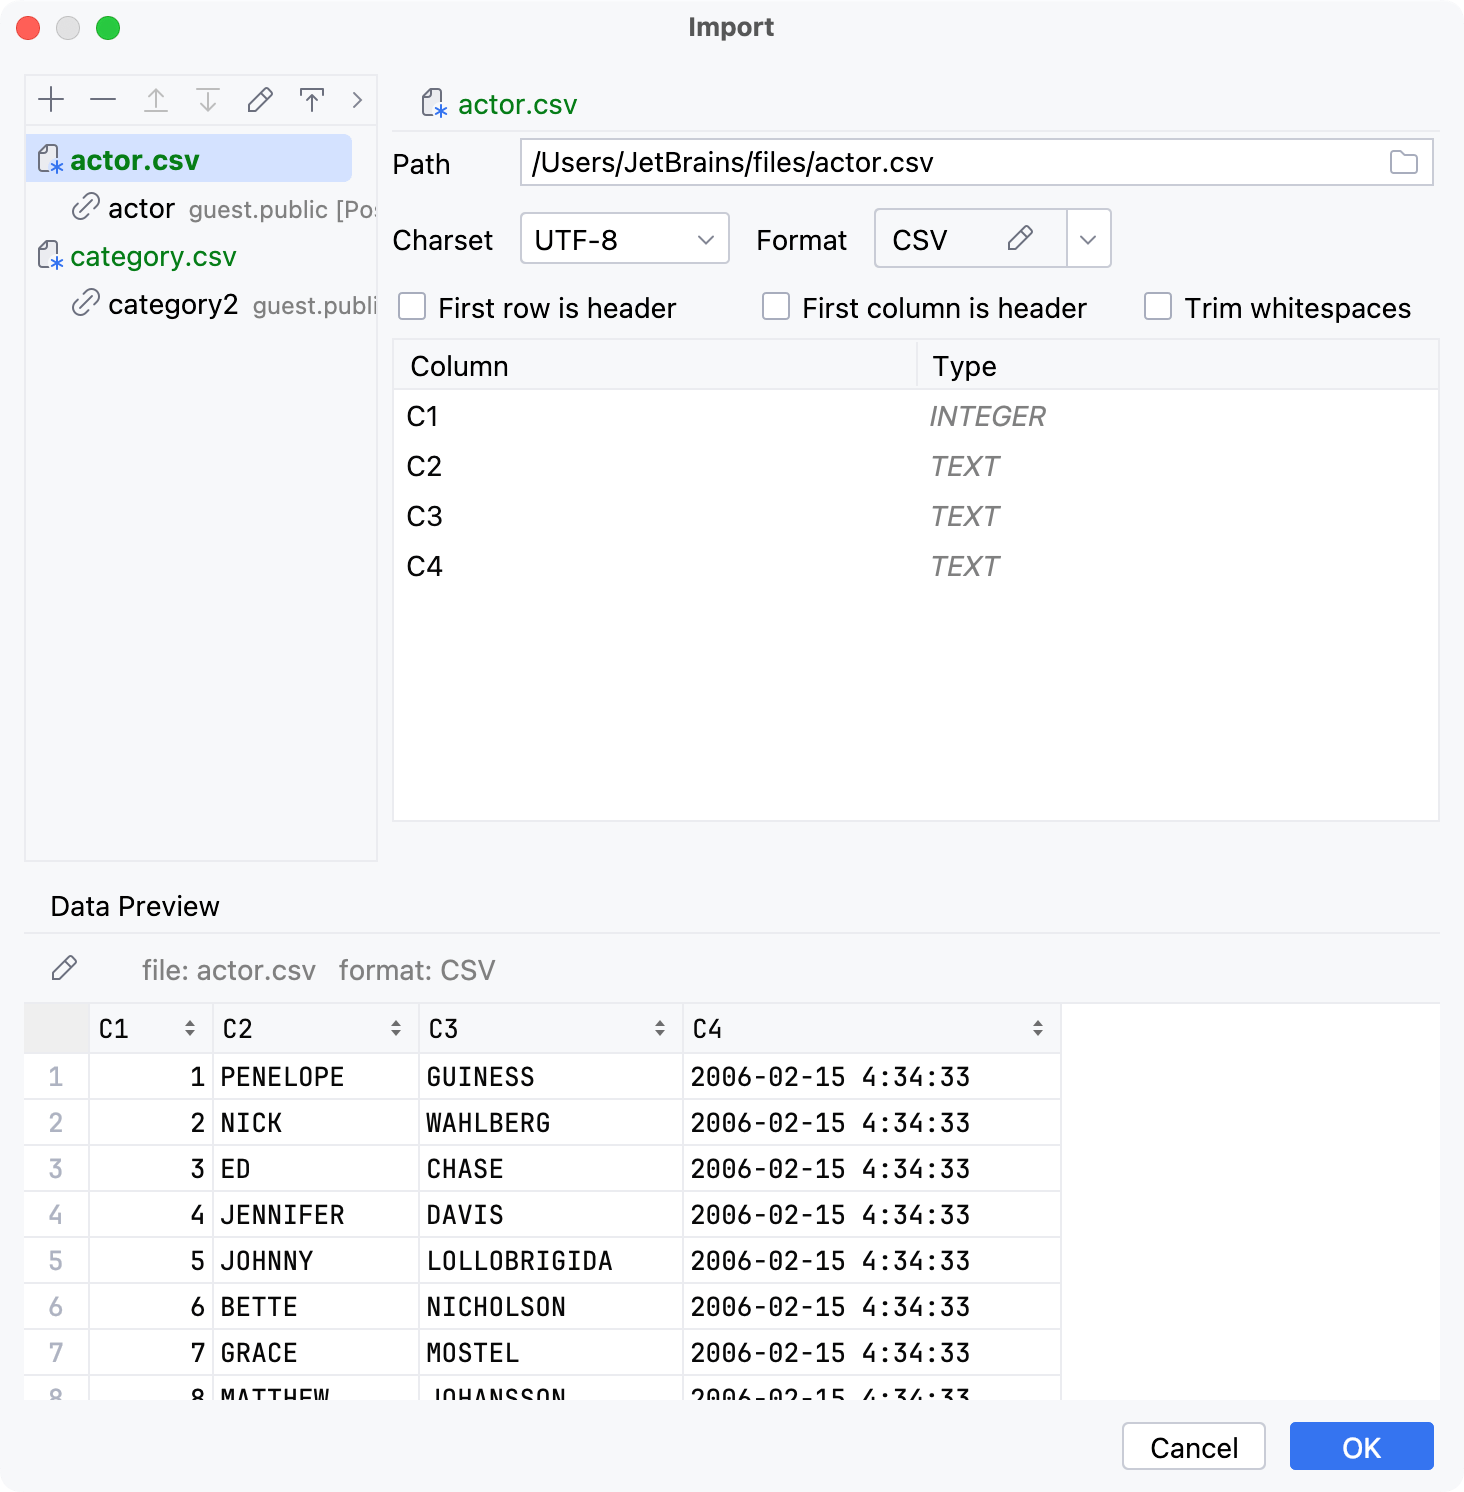Open the Charset dropdown
The width and height of the screenshot is (1464, 1492).
click(x=623, y=238)
